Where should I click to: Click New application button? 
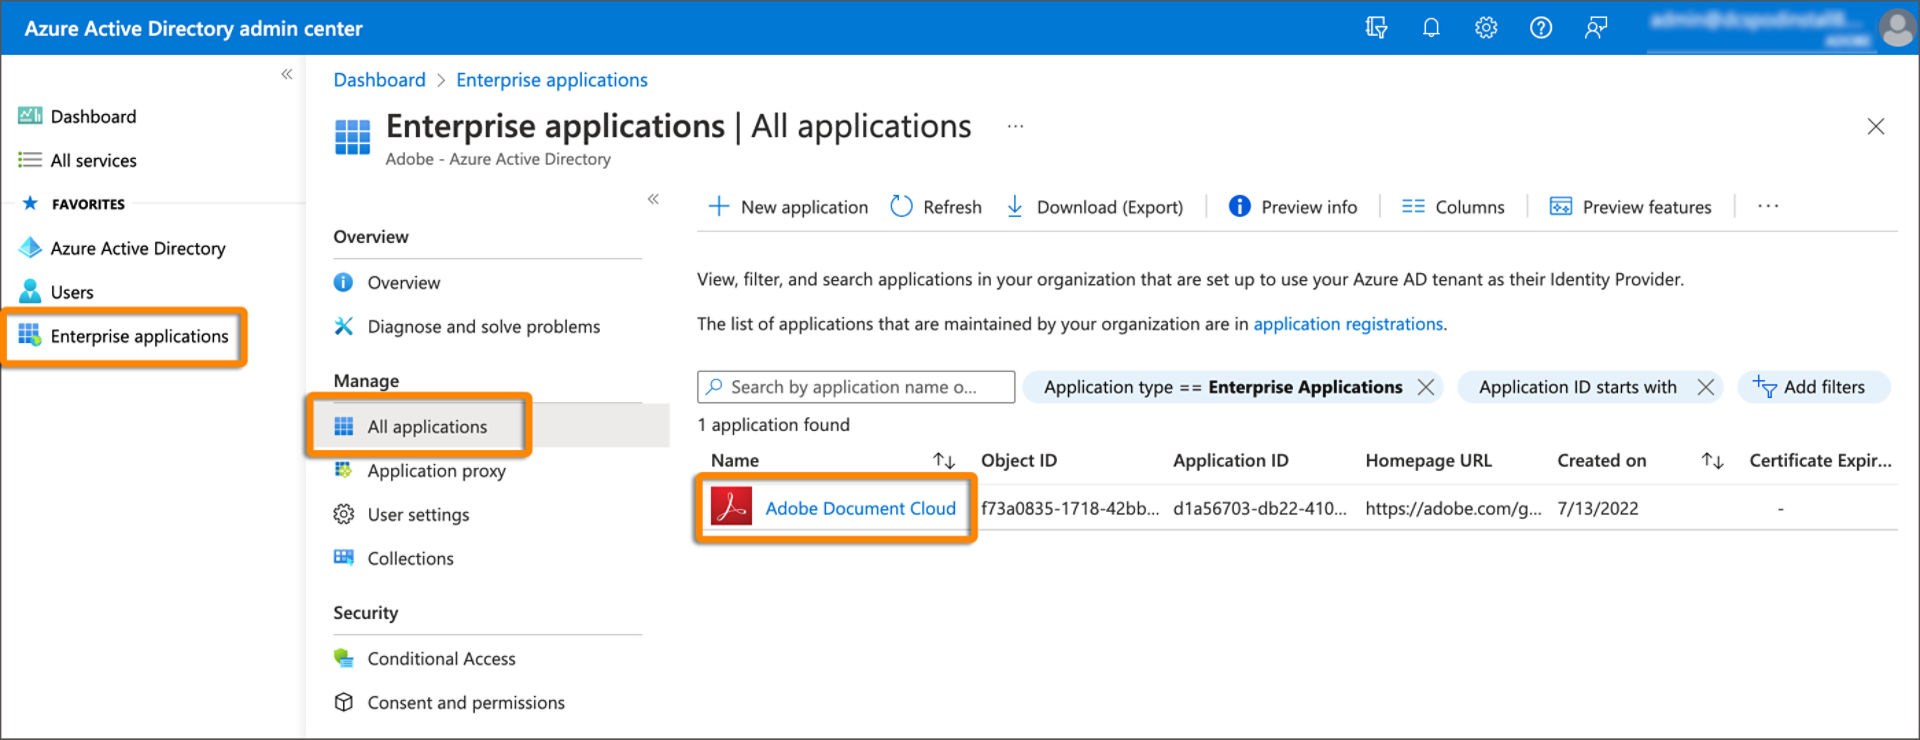[788, 207]
